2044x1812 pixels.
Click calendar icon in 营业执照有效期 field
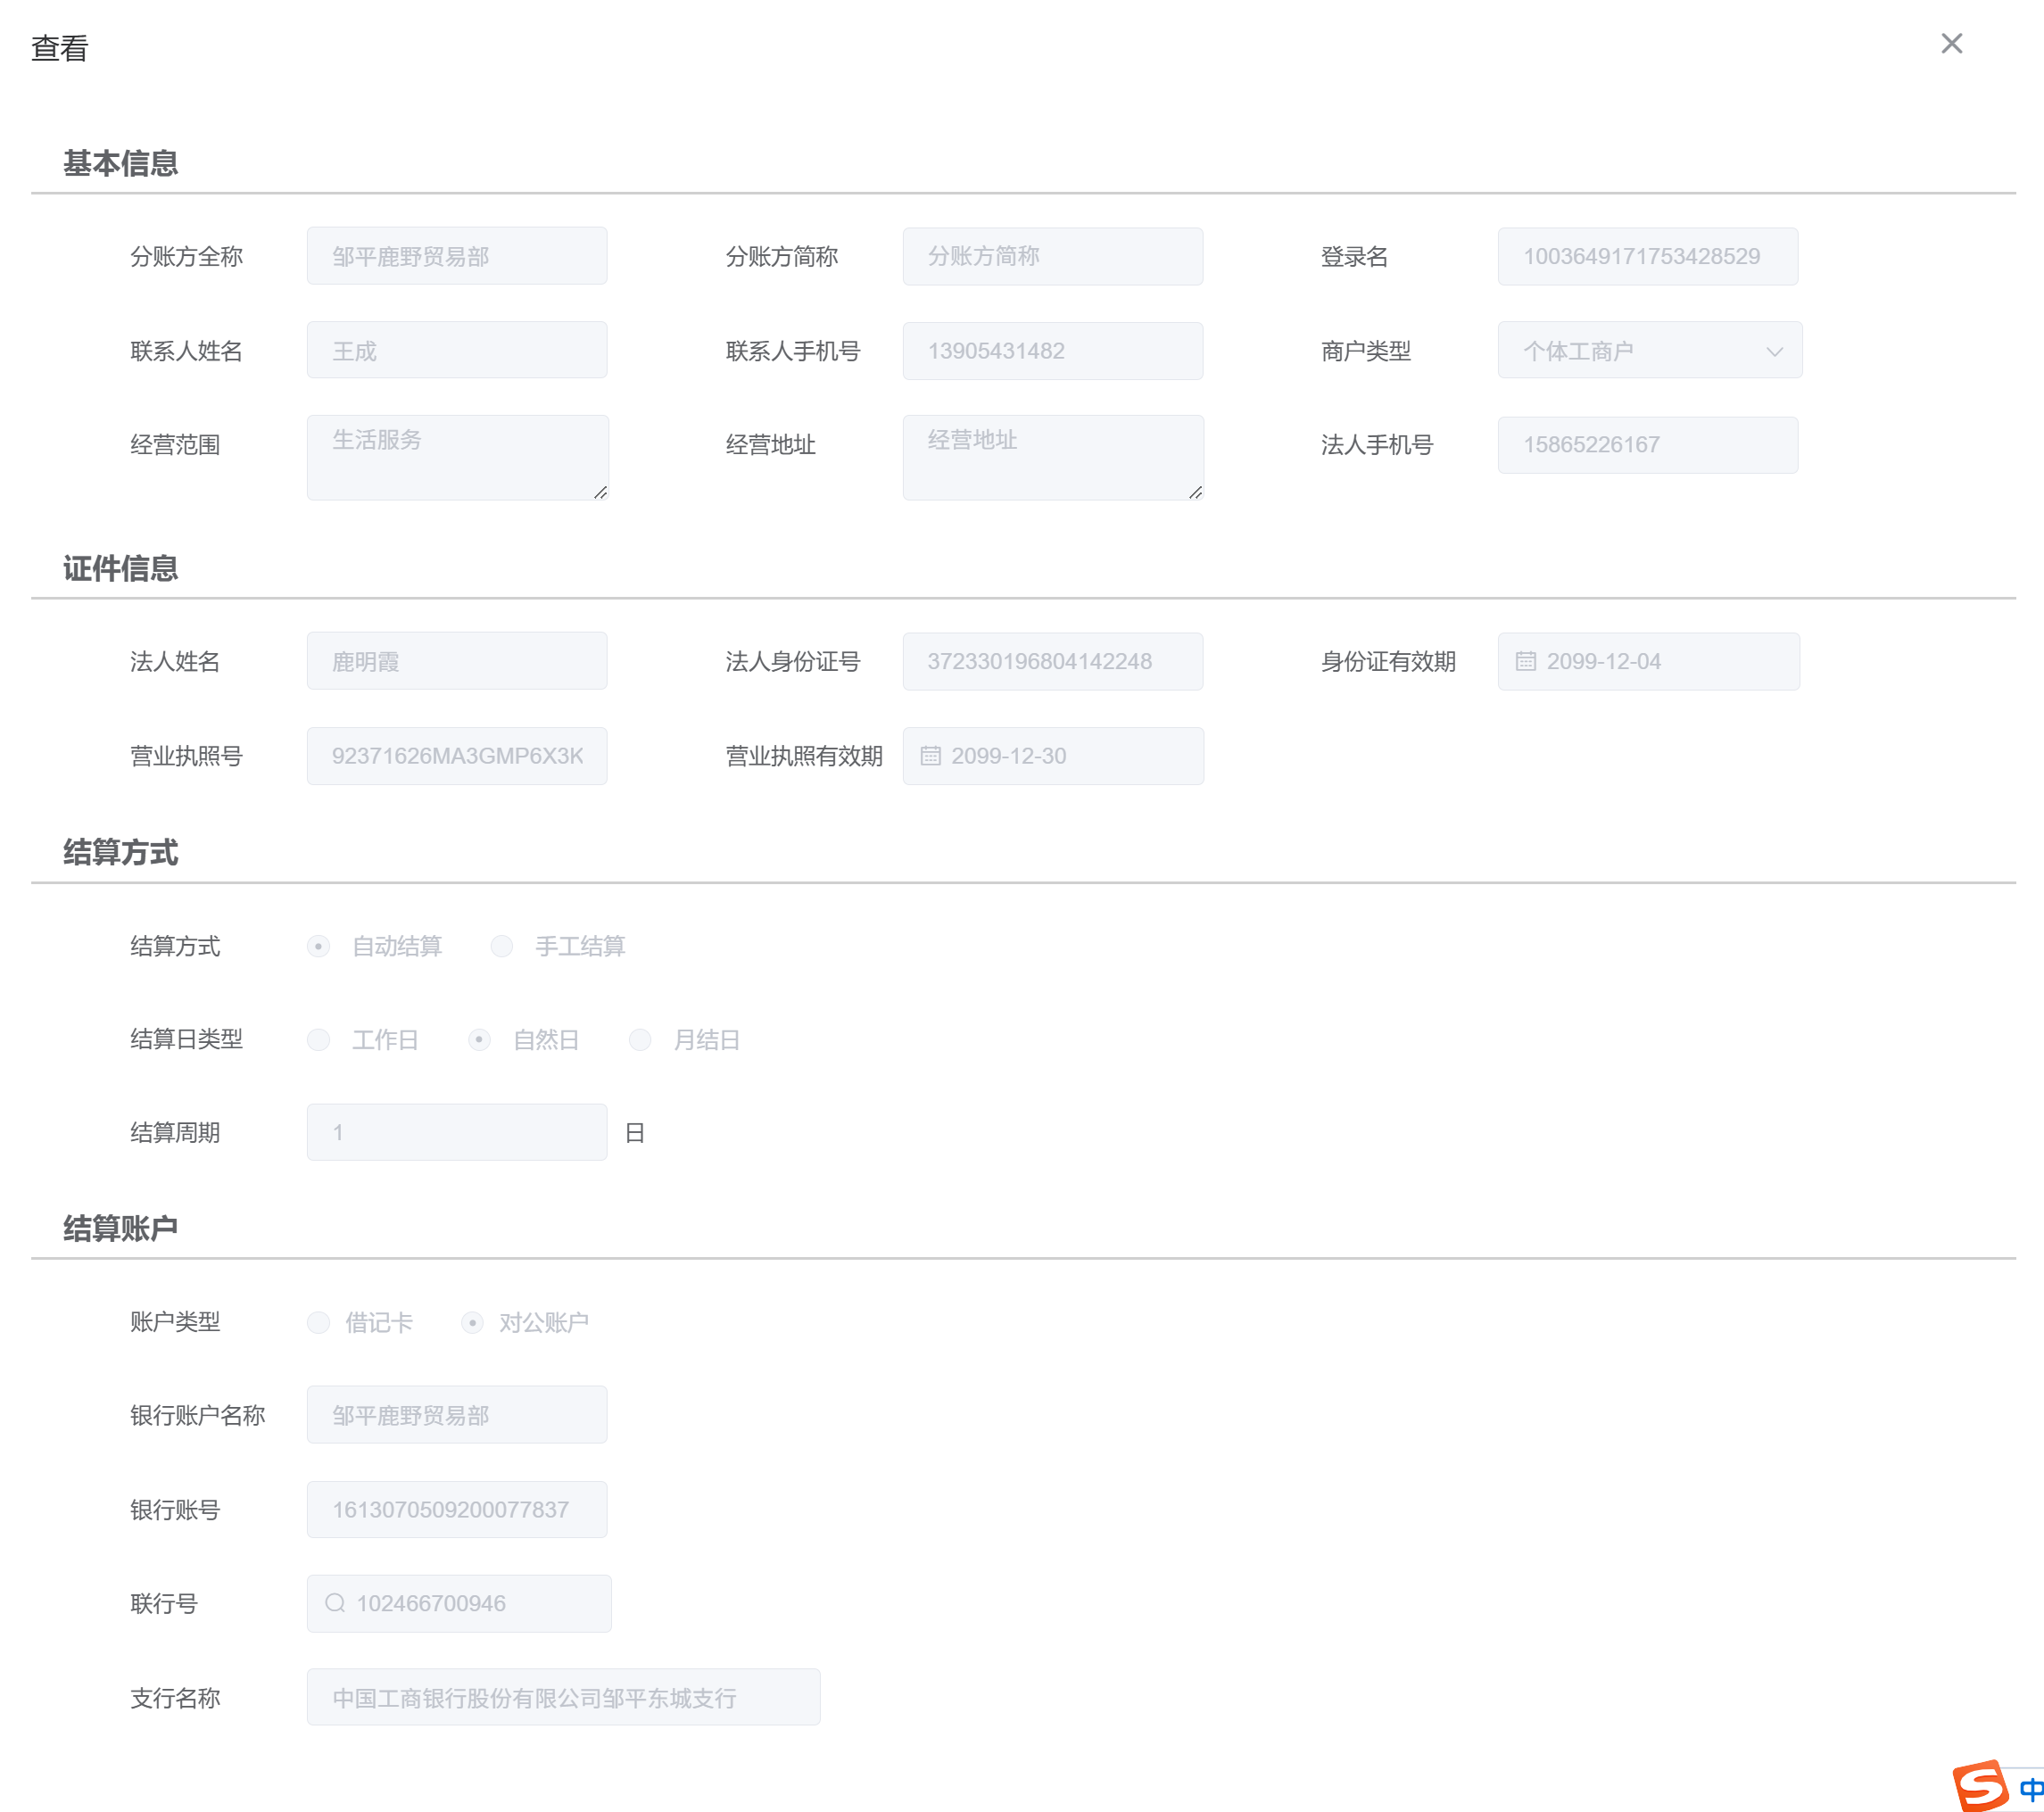[930, 756]
